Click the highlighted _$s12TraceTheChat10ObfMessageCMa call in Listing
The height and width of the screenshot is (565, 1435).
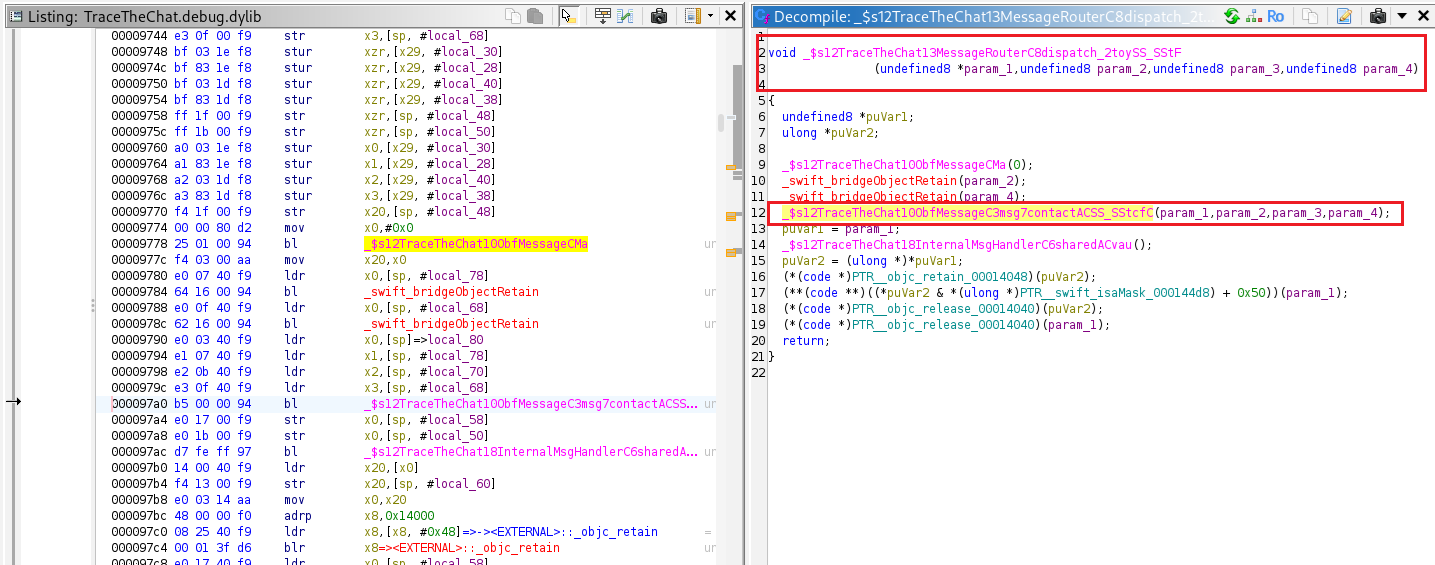click(x=476, y=244)
